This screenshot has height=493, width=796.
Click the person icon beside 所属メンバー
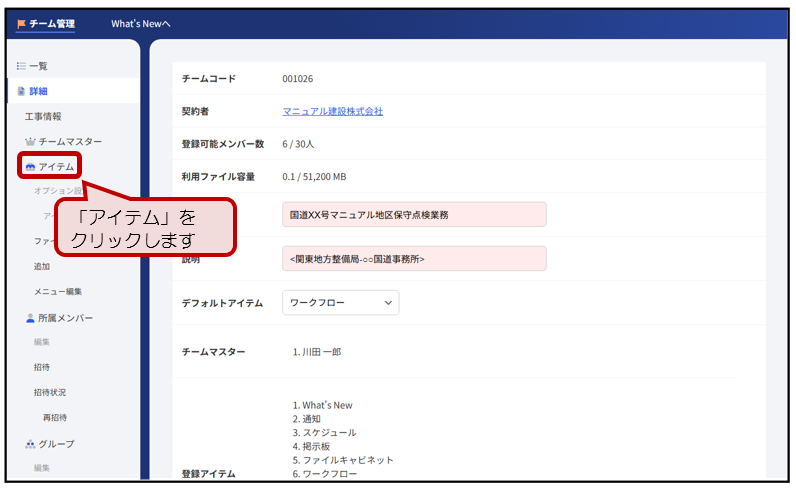tap(30, 318)
